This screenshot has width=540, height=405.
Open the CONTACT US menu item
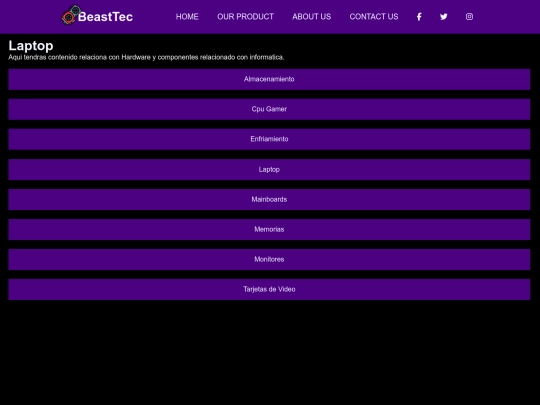(374, 17)
